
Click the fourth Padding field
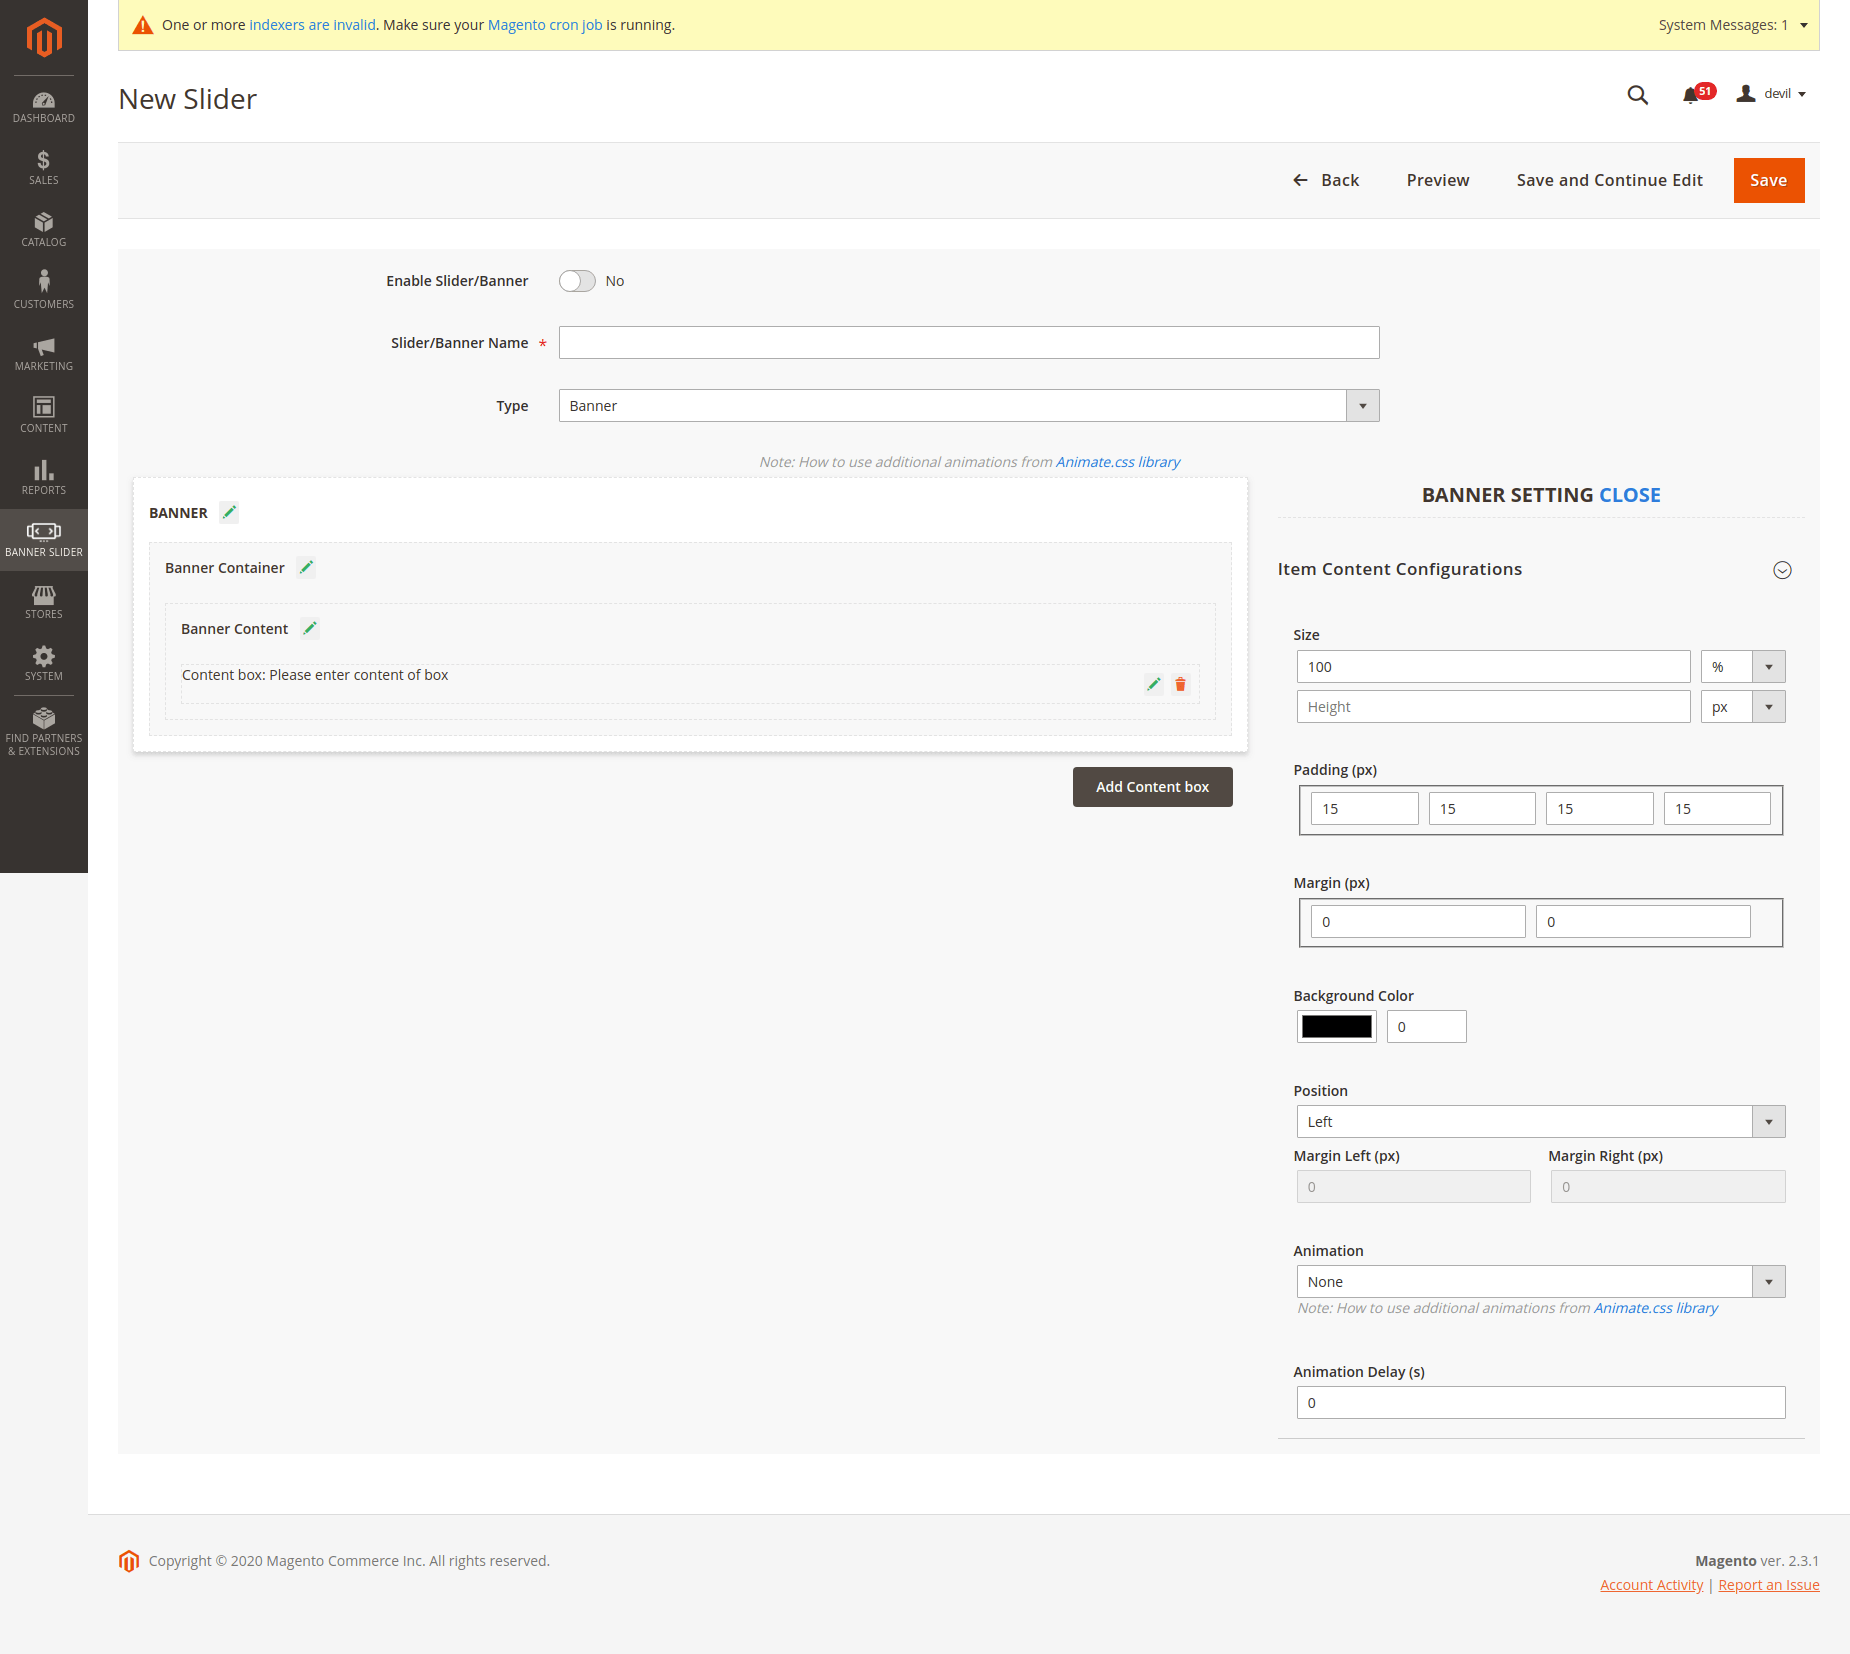(x=1717, y=809)
